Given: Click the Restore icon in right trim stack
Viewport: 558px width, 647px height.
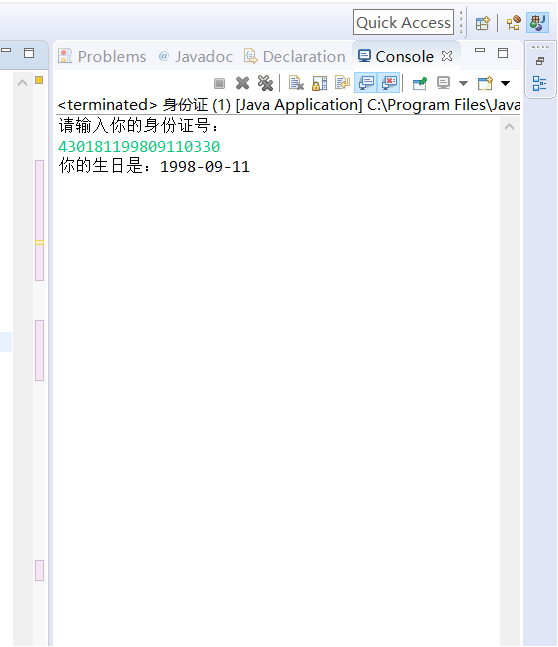Looking at the screenshot, I should coord(539,61).
